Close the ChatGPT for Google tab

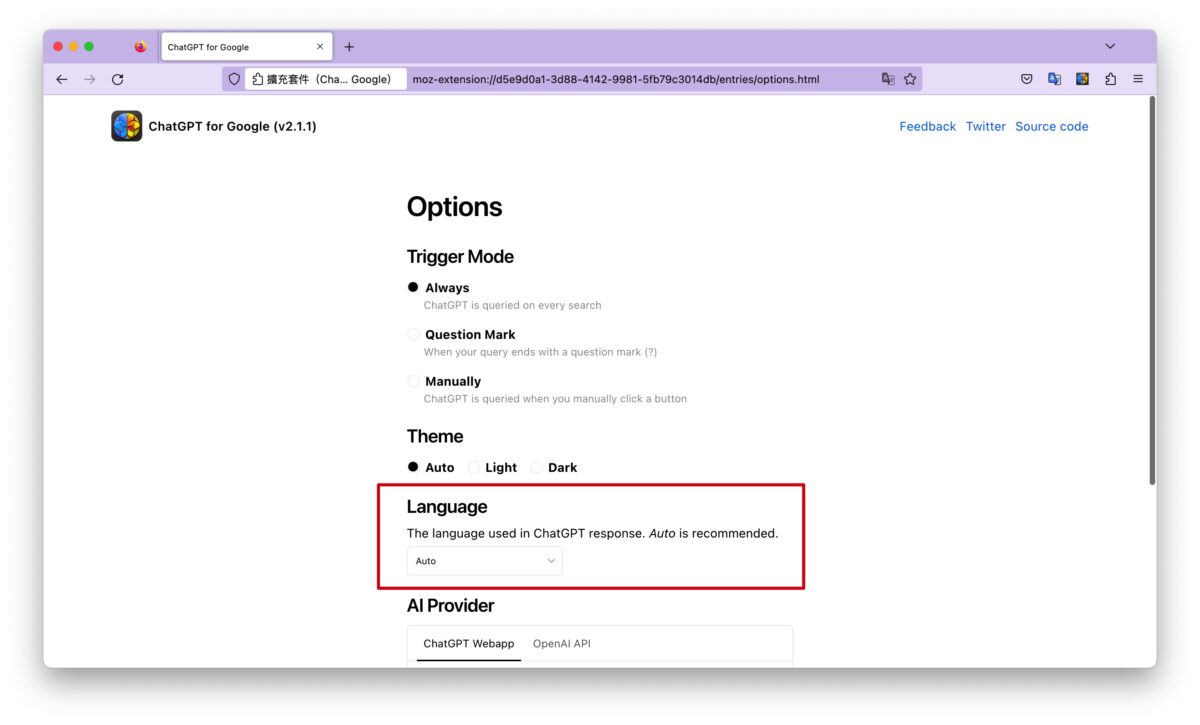[x=320, y=46]
